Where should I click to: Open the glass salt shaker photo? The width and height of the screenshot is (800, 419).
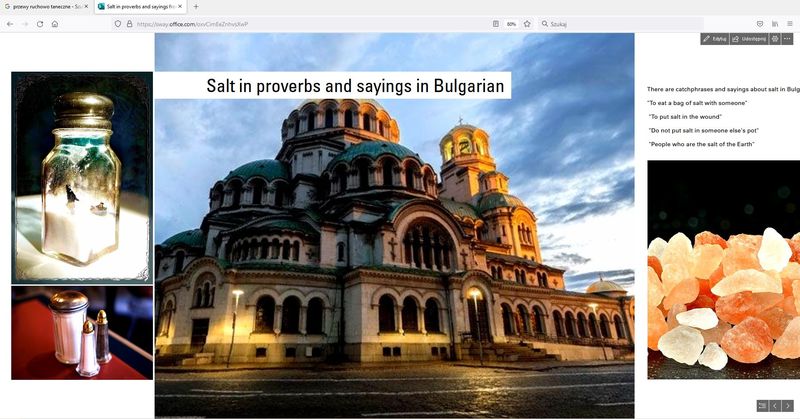82,178
